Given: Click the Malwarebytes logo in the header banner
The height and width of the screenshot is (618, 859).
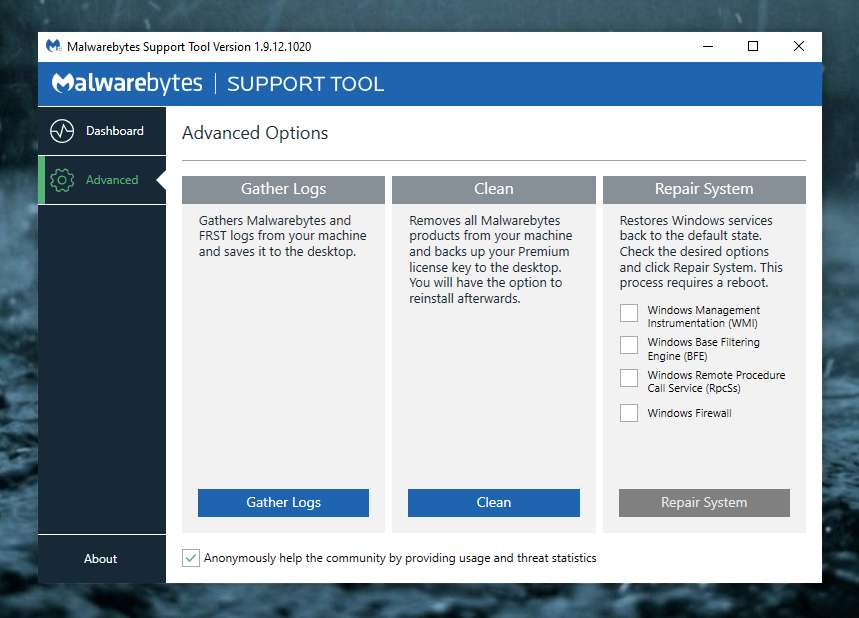Looking at the screenshot, I should pos(127,83).
